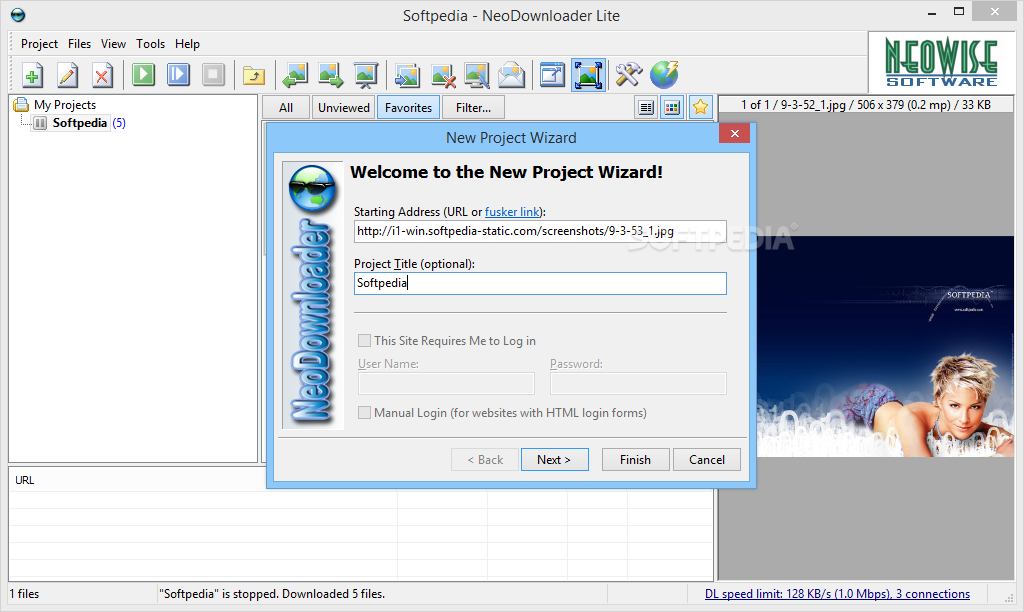Toggle the favorites star icon
This screenshot has width=1024, height=612.
click(x=700, y=107)
